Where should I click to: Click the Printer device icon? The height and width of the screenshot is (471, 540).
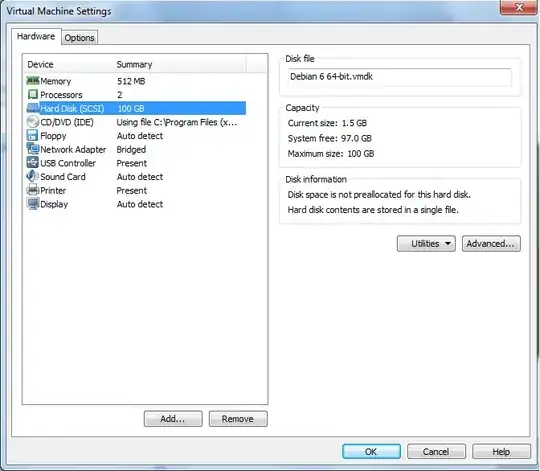(x=33, y=190)
